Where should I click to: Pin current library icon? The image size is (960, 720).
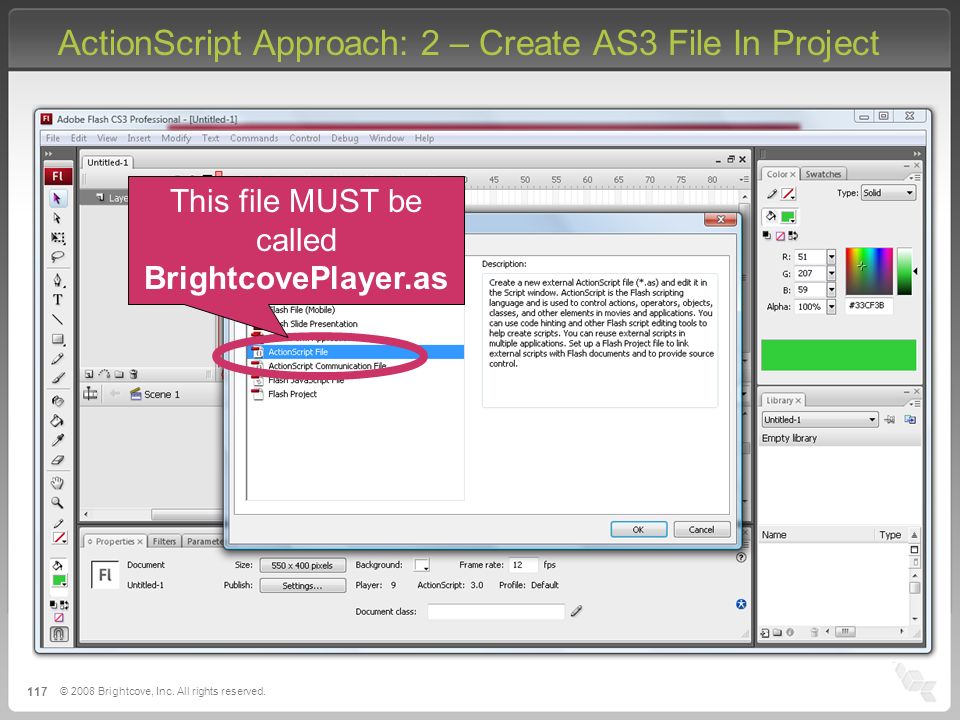890,419
